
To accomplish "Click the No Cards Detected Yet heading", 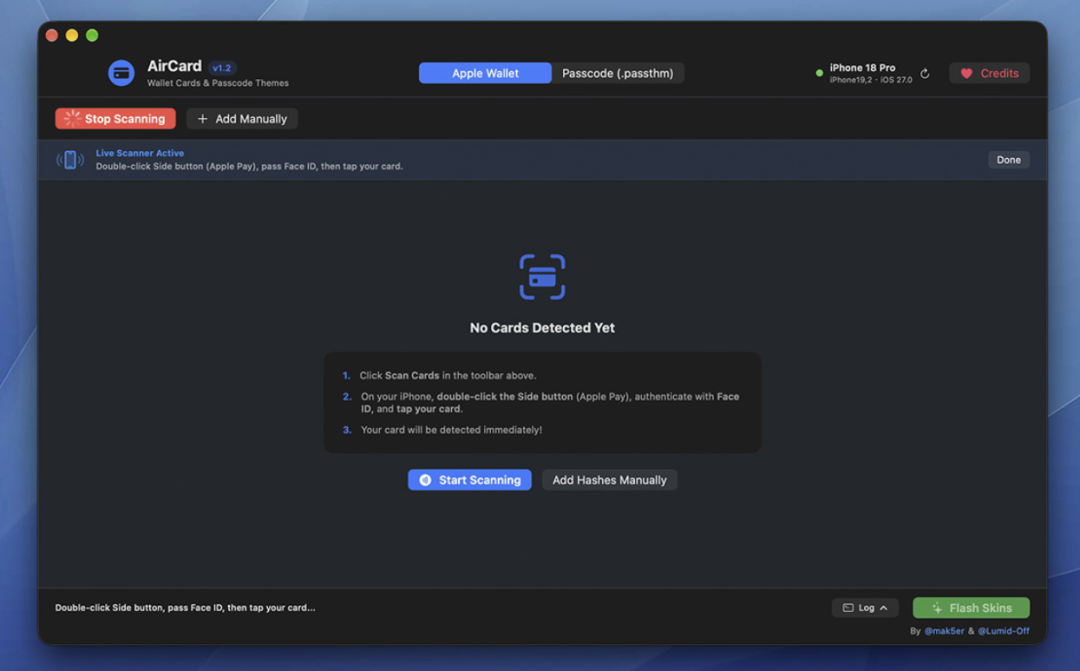I will tap(542, 328).
